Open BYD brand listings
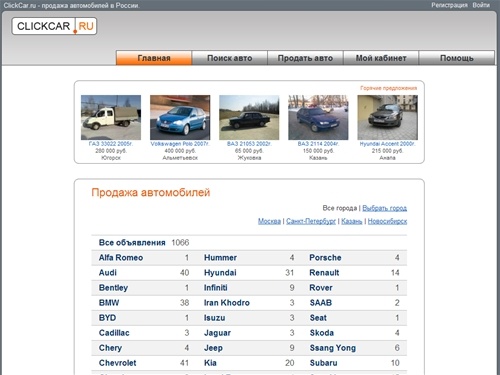This screenshot has height=375, width=500. click(107, 318)
